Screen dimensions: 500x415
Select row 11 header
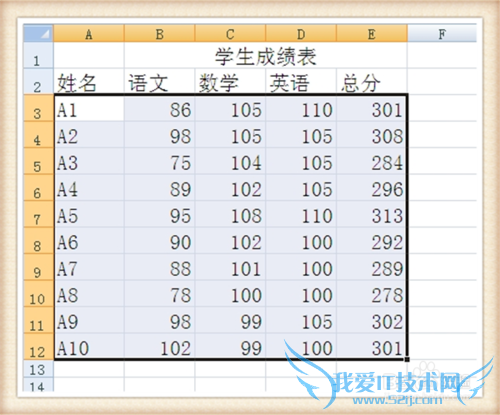38,320
